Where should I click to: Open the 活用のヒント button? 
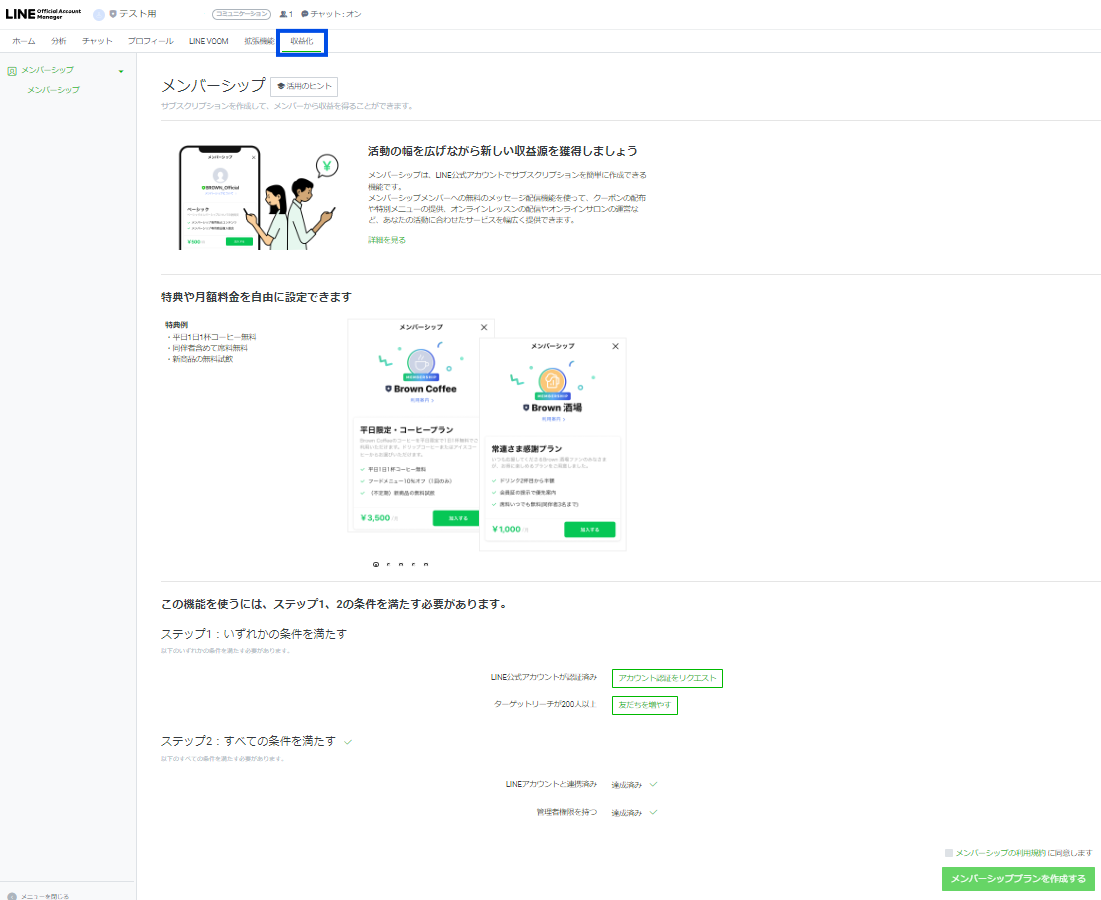[304, 86]
